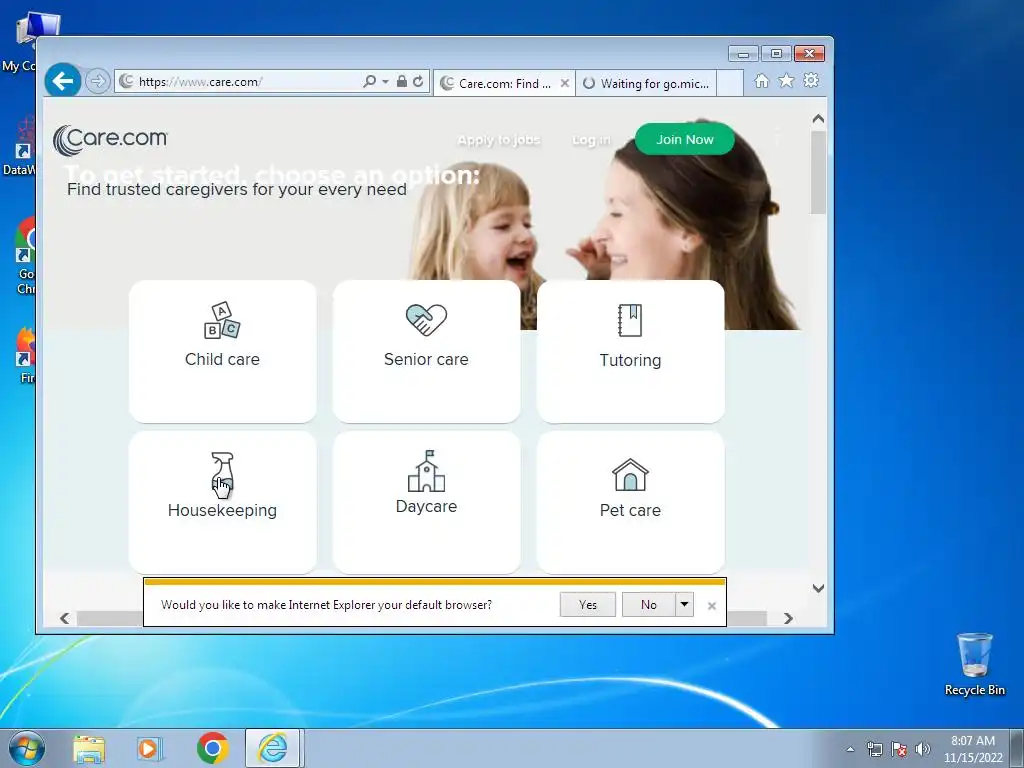Click the Tutoring label text

pyautogui.click(x=630, y=360)
